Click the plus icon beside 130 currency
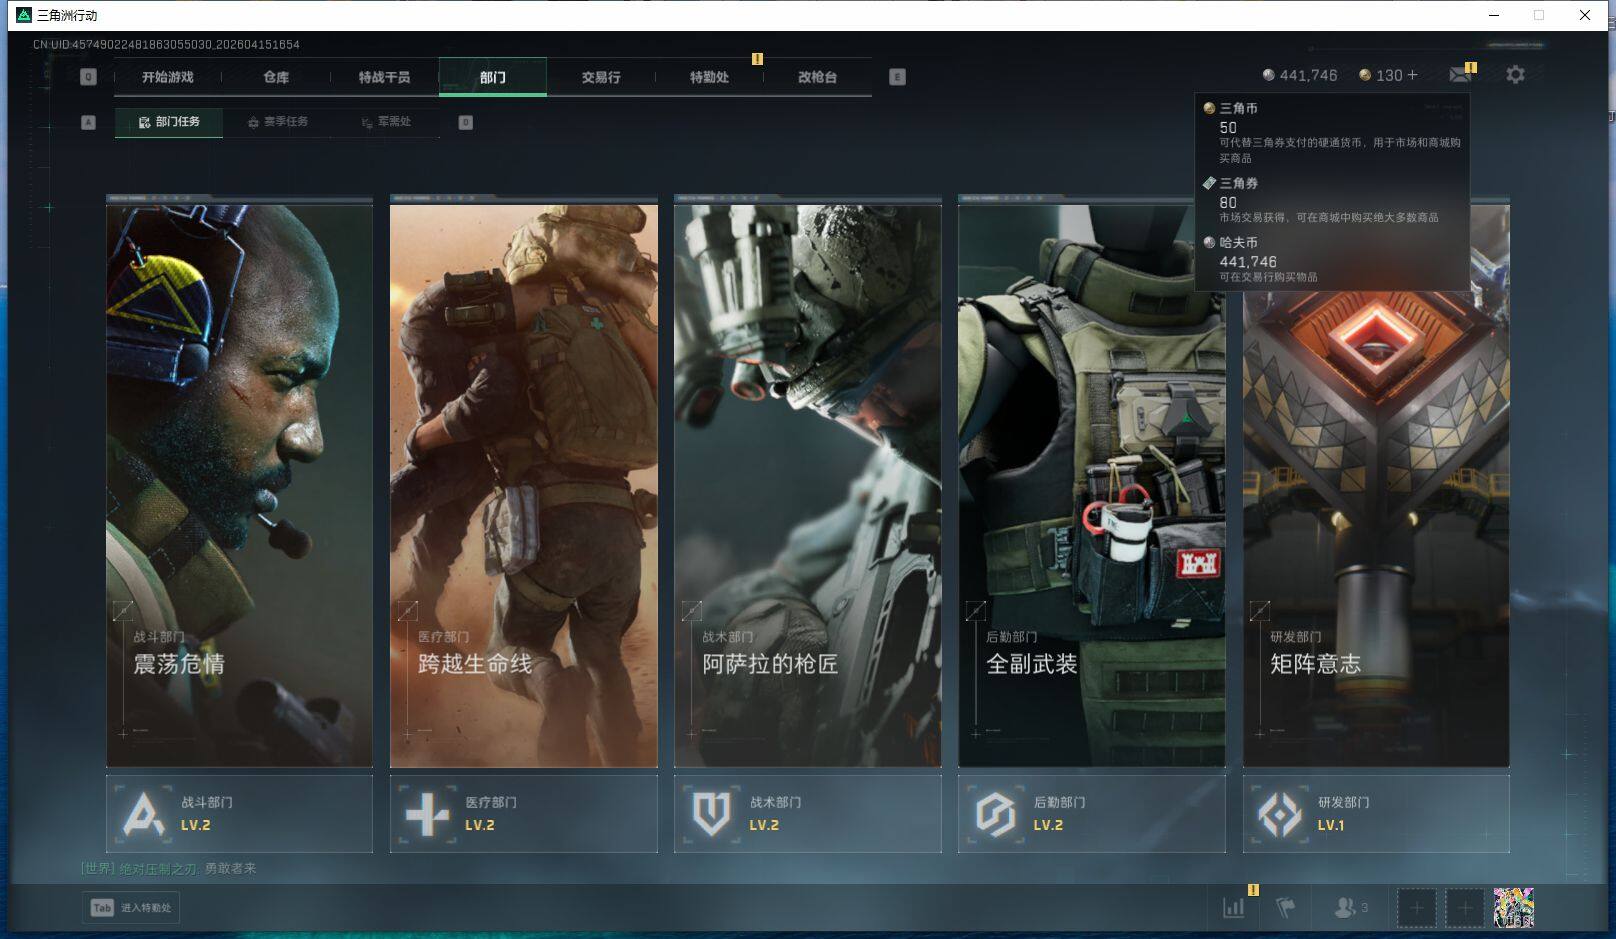This screenshot has width=1616, height=939. [x=1412, y=75]
